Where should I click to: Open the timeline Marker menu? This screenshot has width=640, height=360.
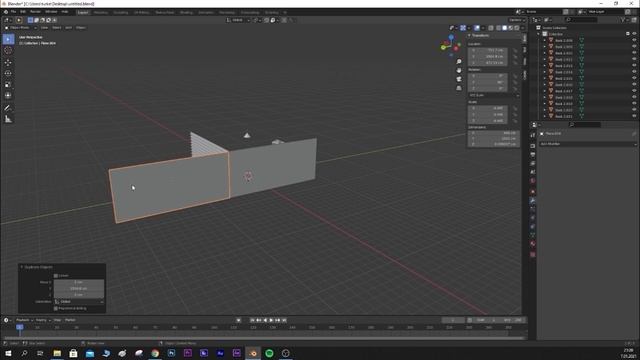(x=70, y=320)
